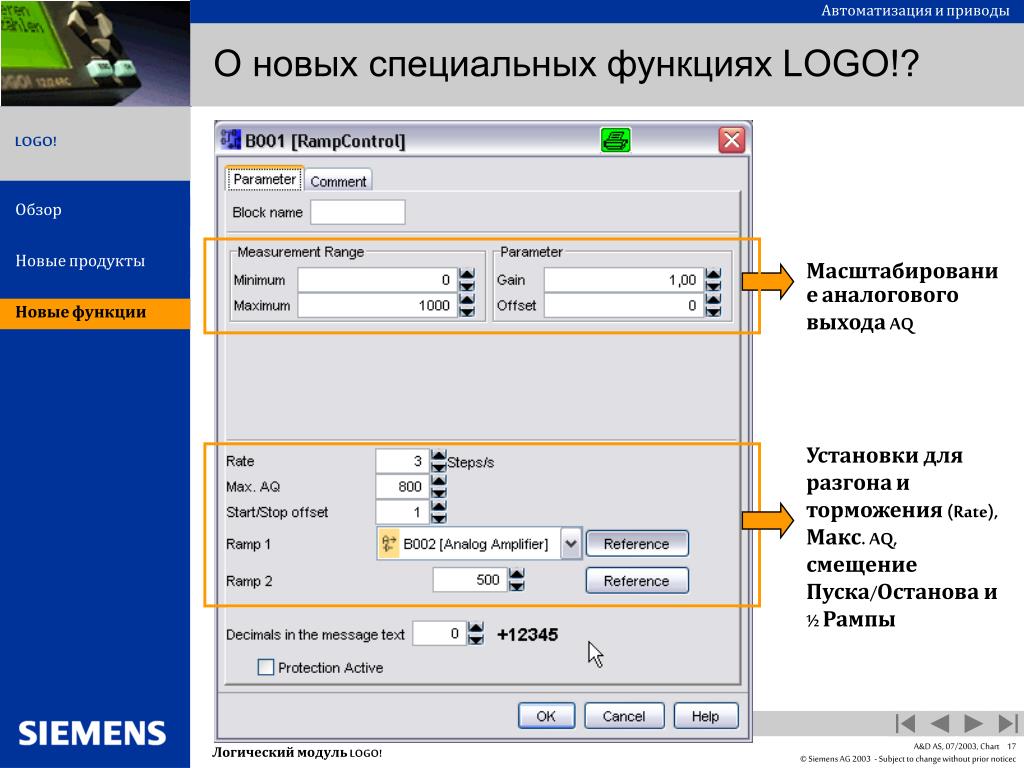Decrease Max. AQ with down arrow
Image resolution: width=1024 pixels, height=768 pixels.
tap(439, 492)
